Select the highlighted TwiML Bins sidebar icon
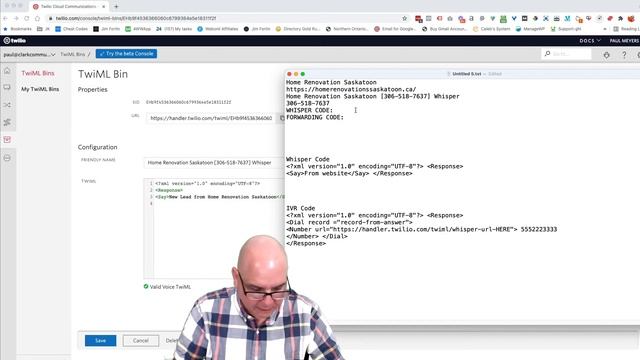640x360 pixels. 7,140
